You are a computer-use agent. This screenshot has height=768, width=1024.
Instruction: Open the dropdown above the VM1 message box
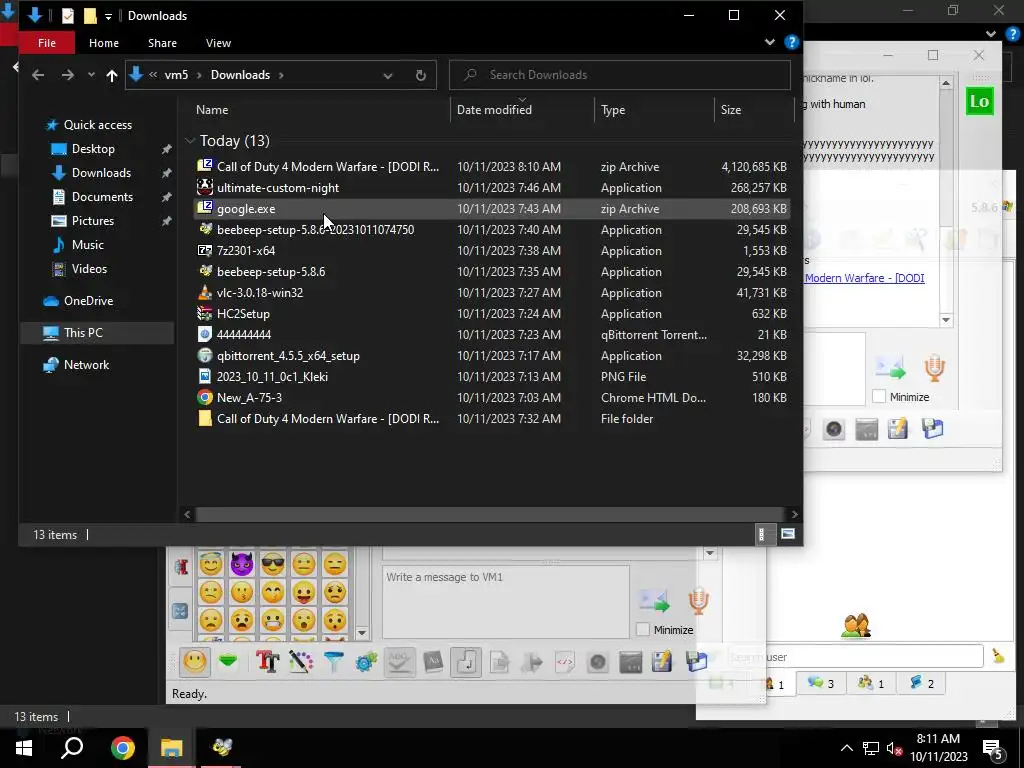point(710,553)
